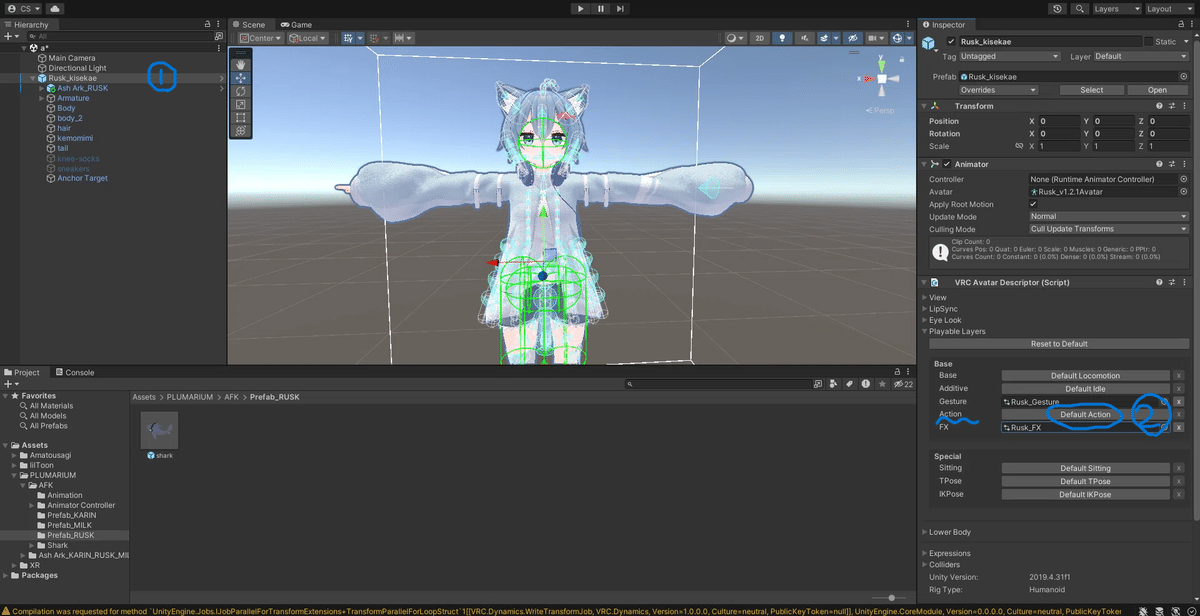
Task: Open the Overrides dropdown
Action: click(997, 90)
